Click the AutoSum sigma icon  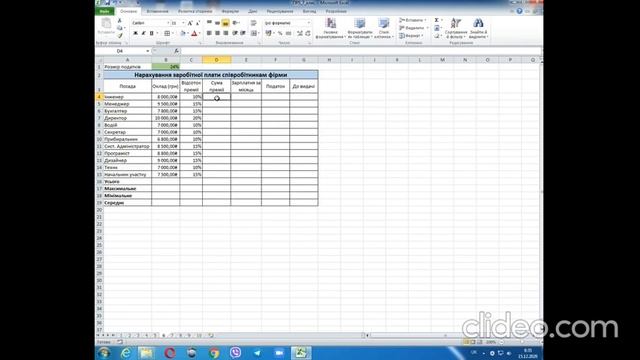[437, 20]
